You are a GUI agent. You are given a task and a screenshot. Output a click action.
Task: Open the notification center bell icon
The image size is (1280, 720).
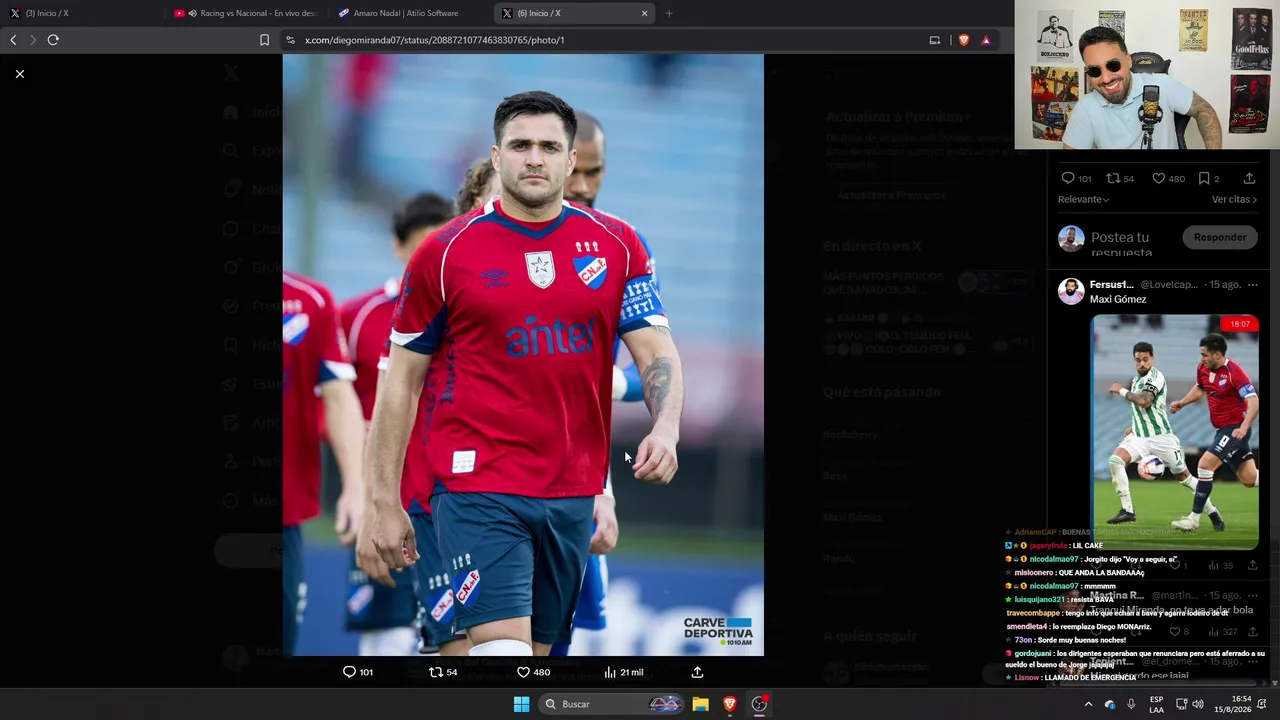point(1262,704)
